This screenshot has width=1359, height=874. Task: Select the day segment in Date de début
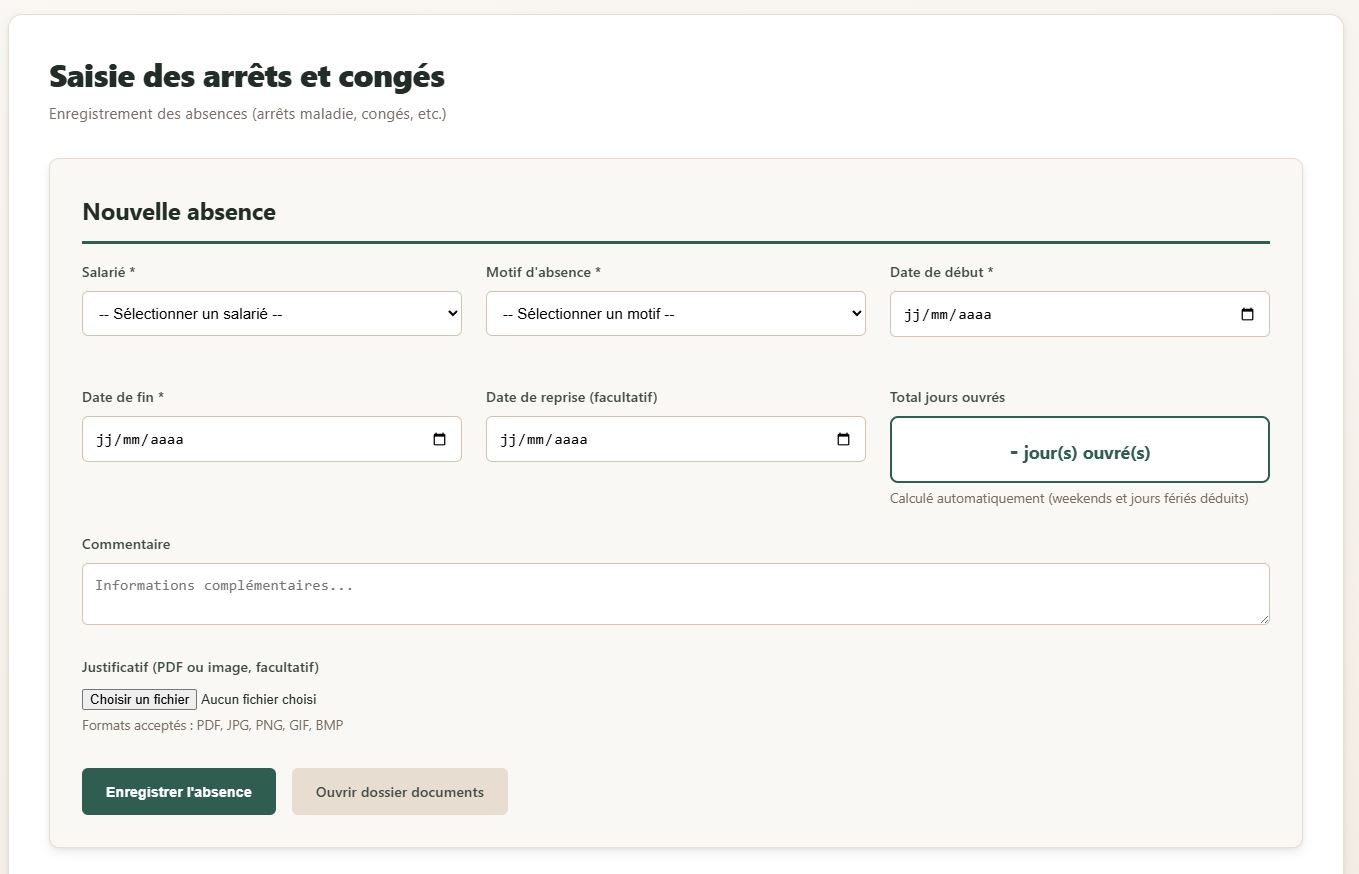point(911,315)
